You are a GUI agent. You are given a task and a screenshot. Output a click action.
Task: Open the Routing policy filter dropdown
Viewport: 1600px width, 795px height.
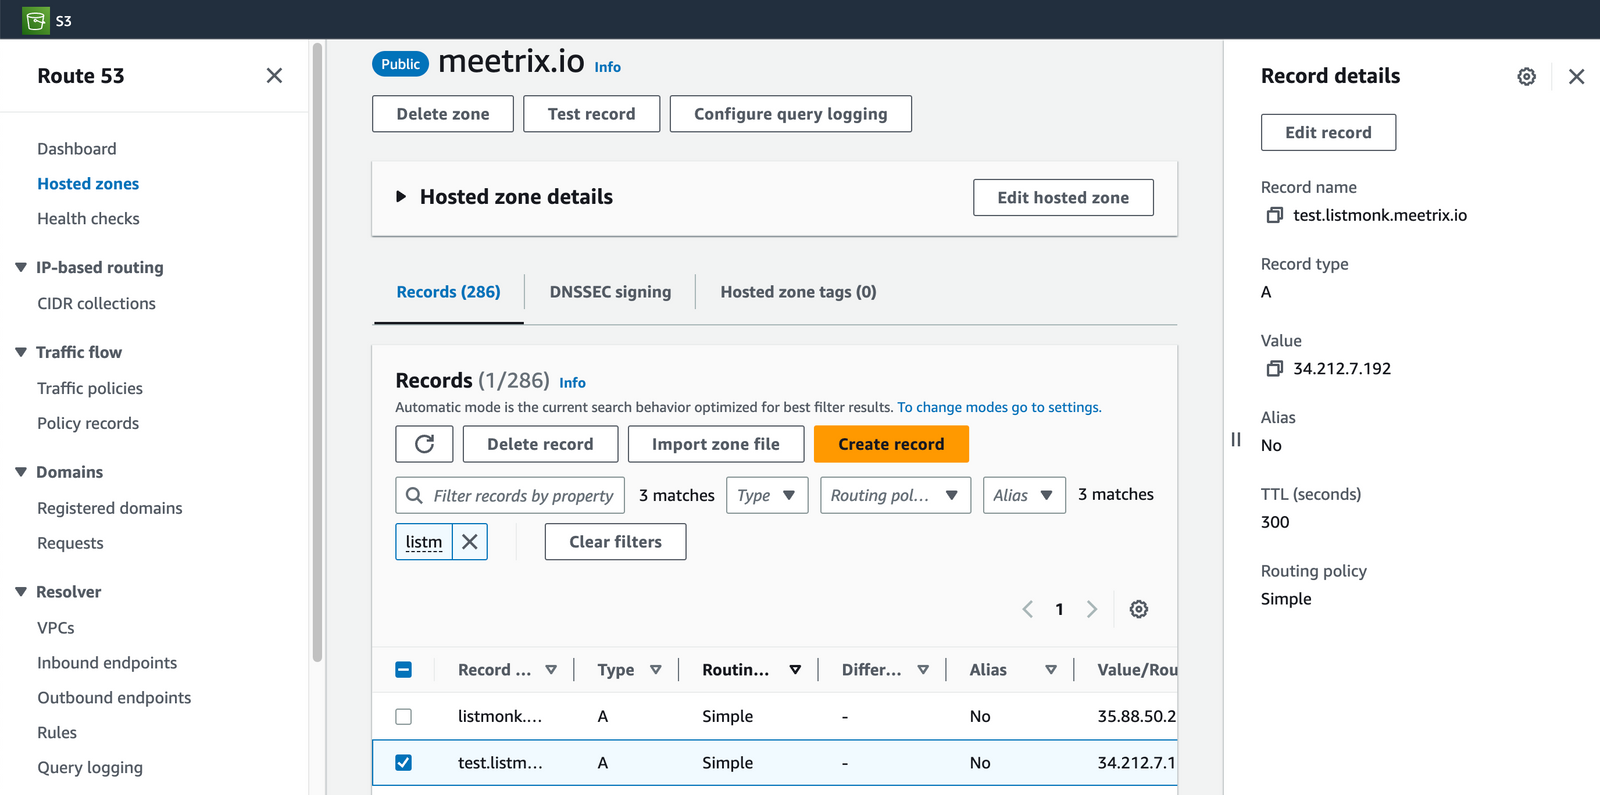coord(895,495)
